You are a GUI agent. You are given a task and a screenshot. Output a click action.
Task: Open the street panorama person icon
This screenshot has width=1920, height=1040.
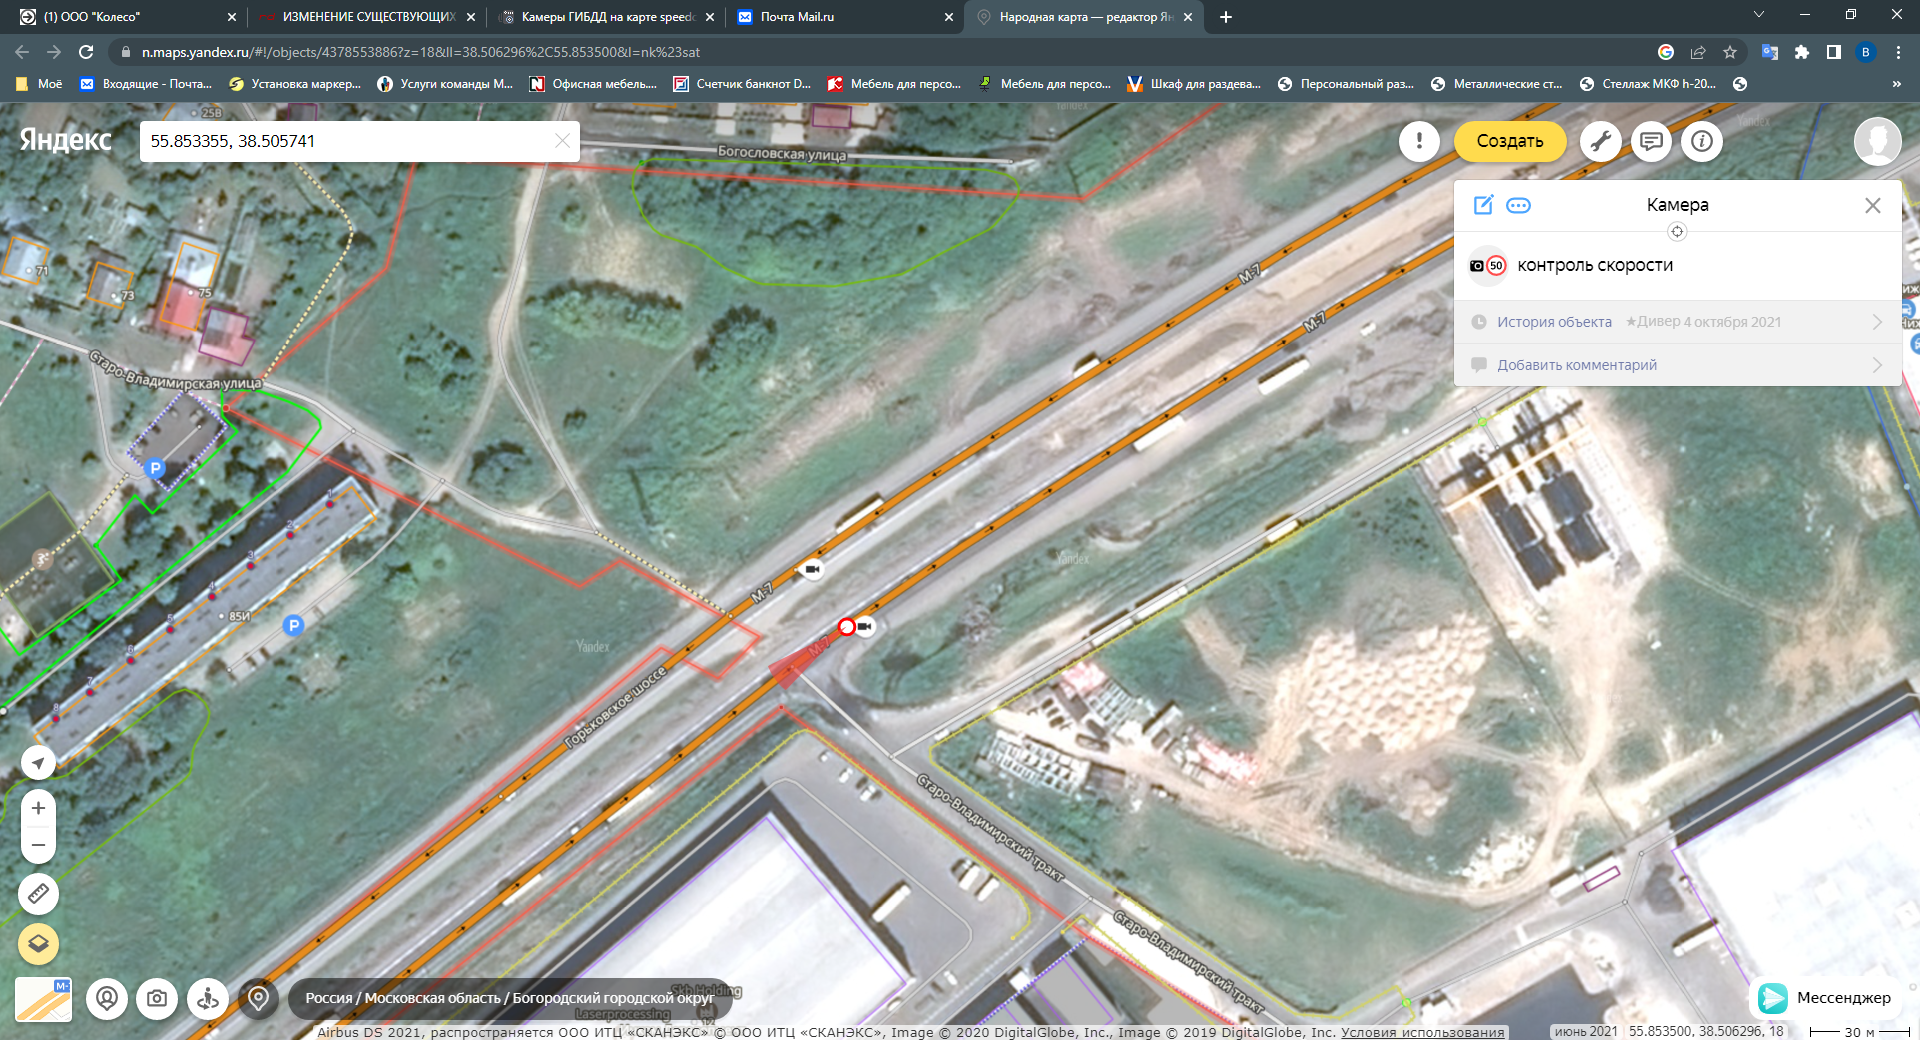click(x=208, y=998)
